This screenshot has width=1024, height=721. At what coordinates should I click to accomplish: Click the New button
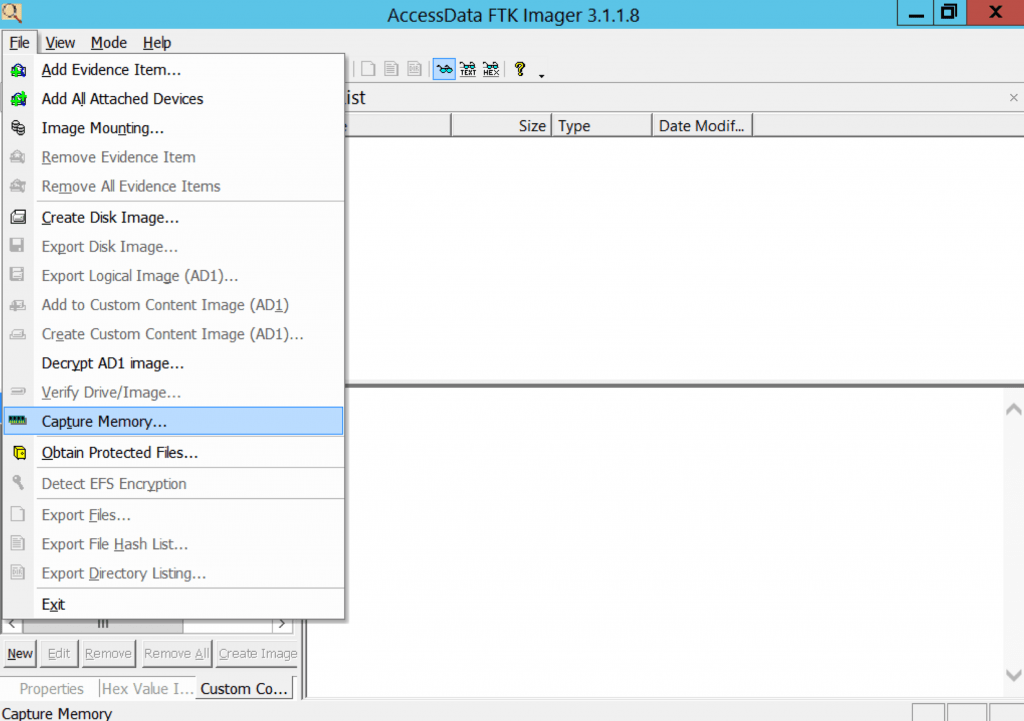[x=20, y=654]
